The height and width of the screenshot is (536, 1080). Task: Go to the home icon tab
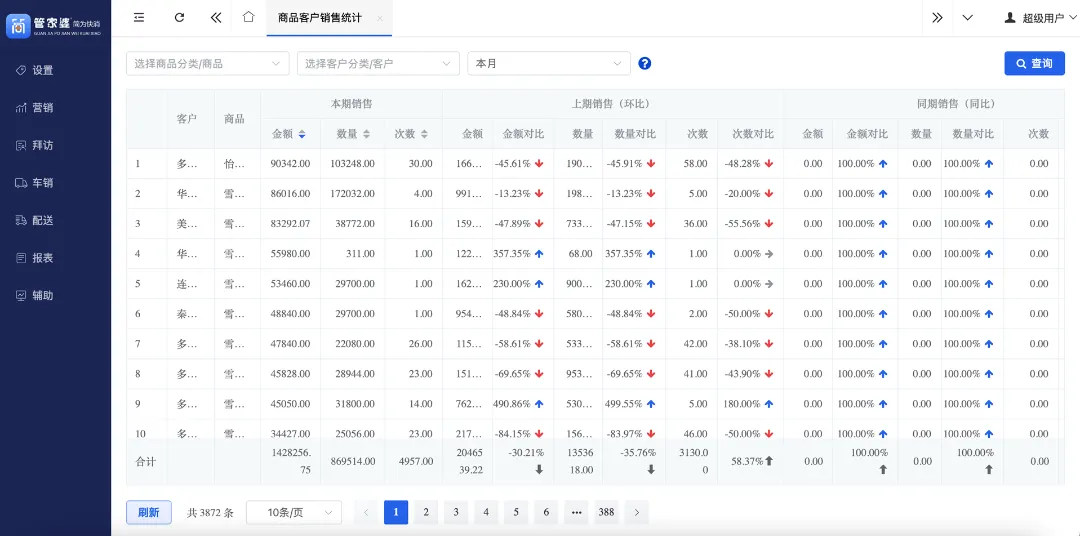click(249, 17)
